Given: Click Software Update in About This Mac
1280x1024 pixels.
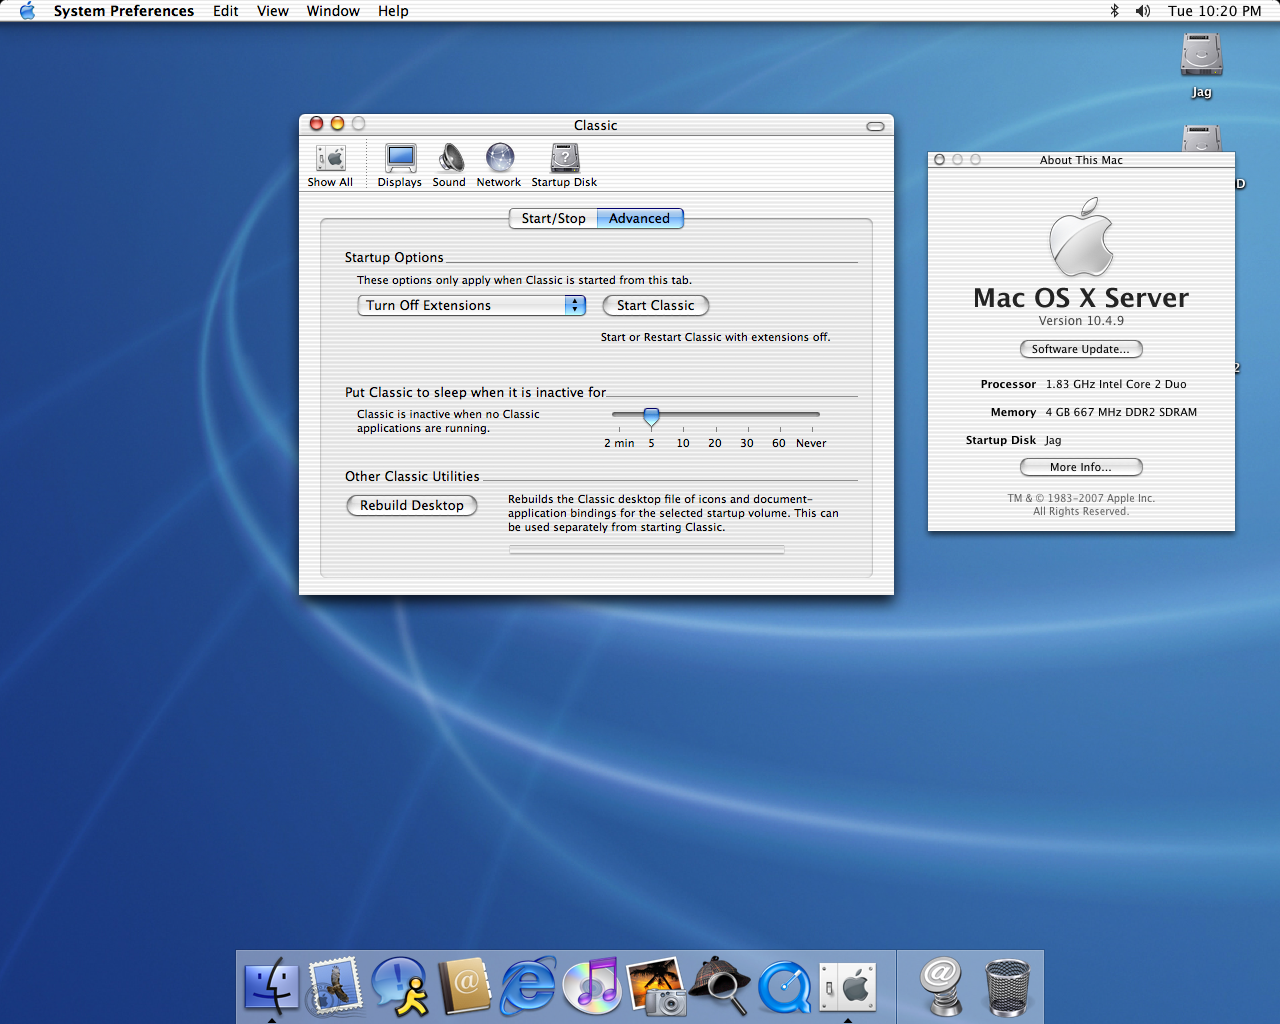Looking at the screenshot, I should click(x=1081, y=349).
